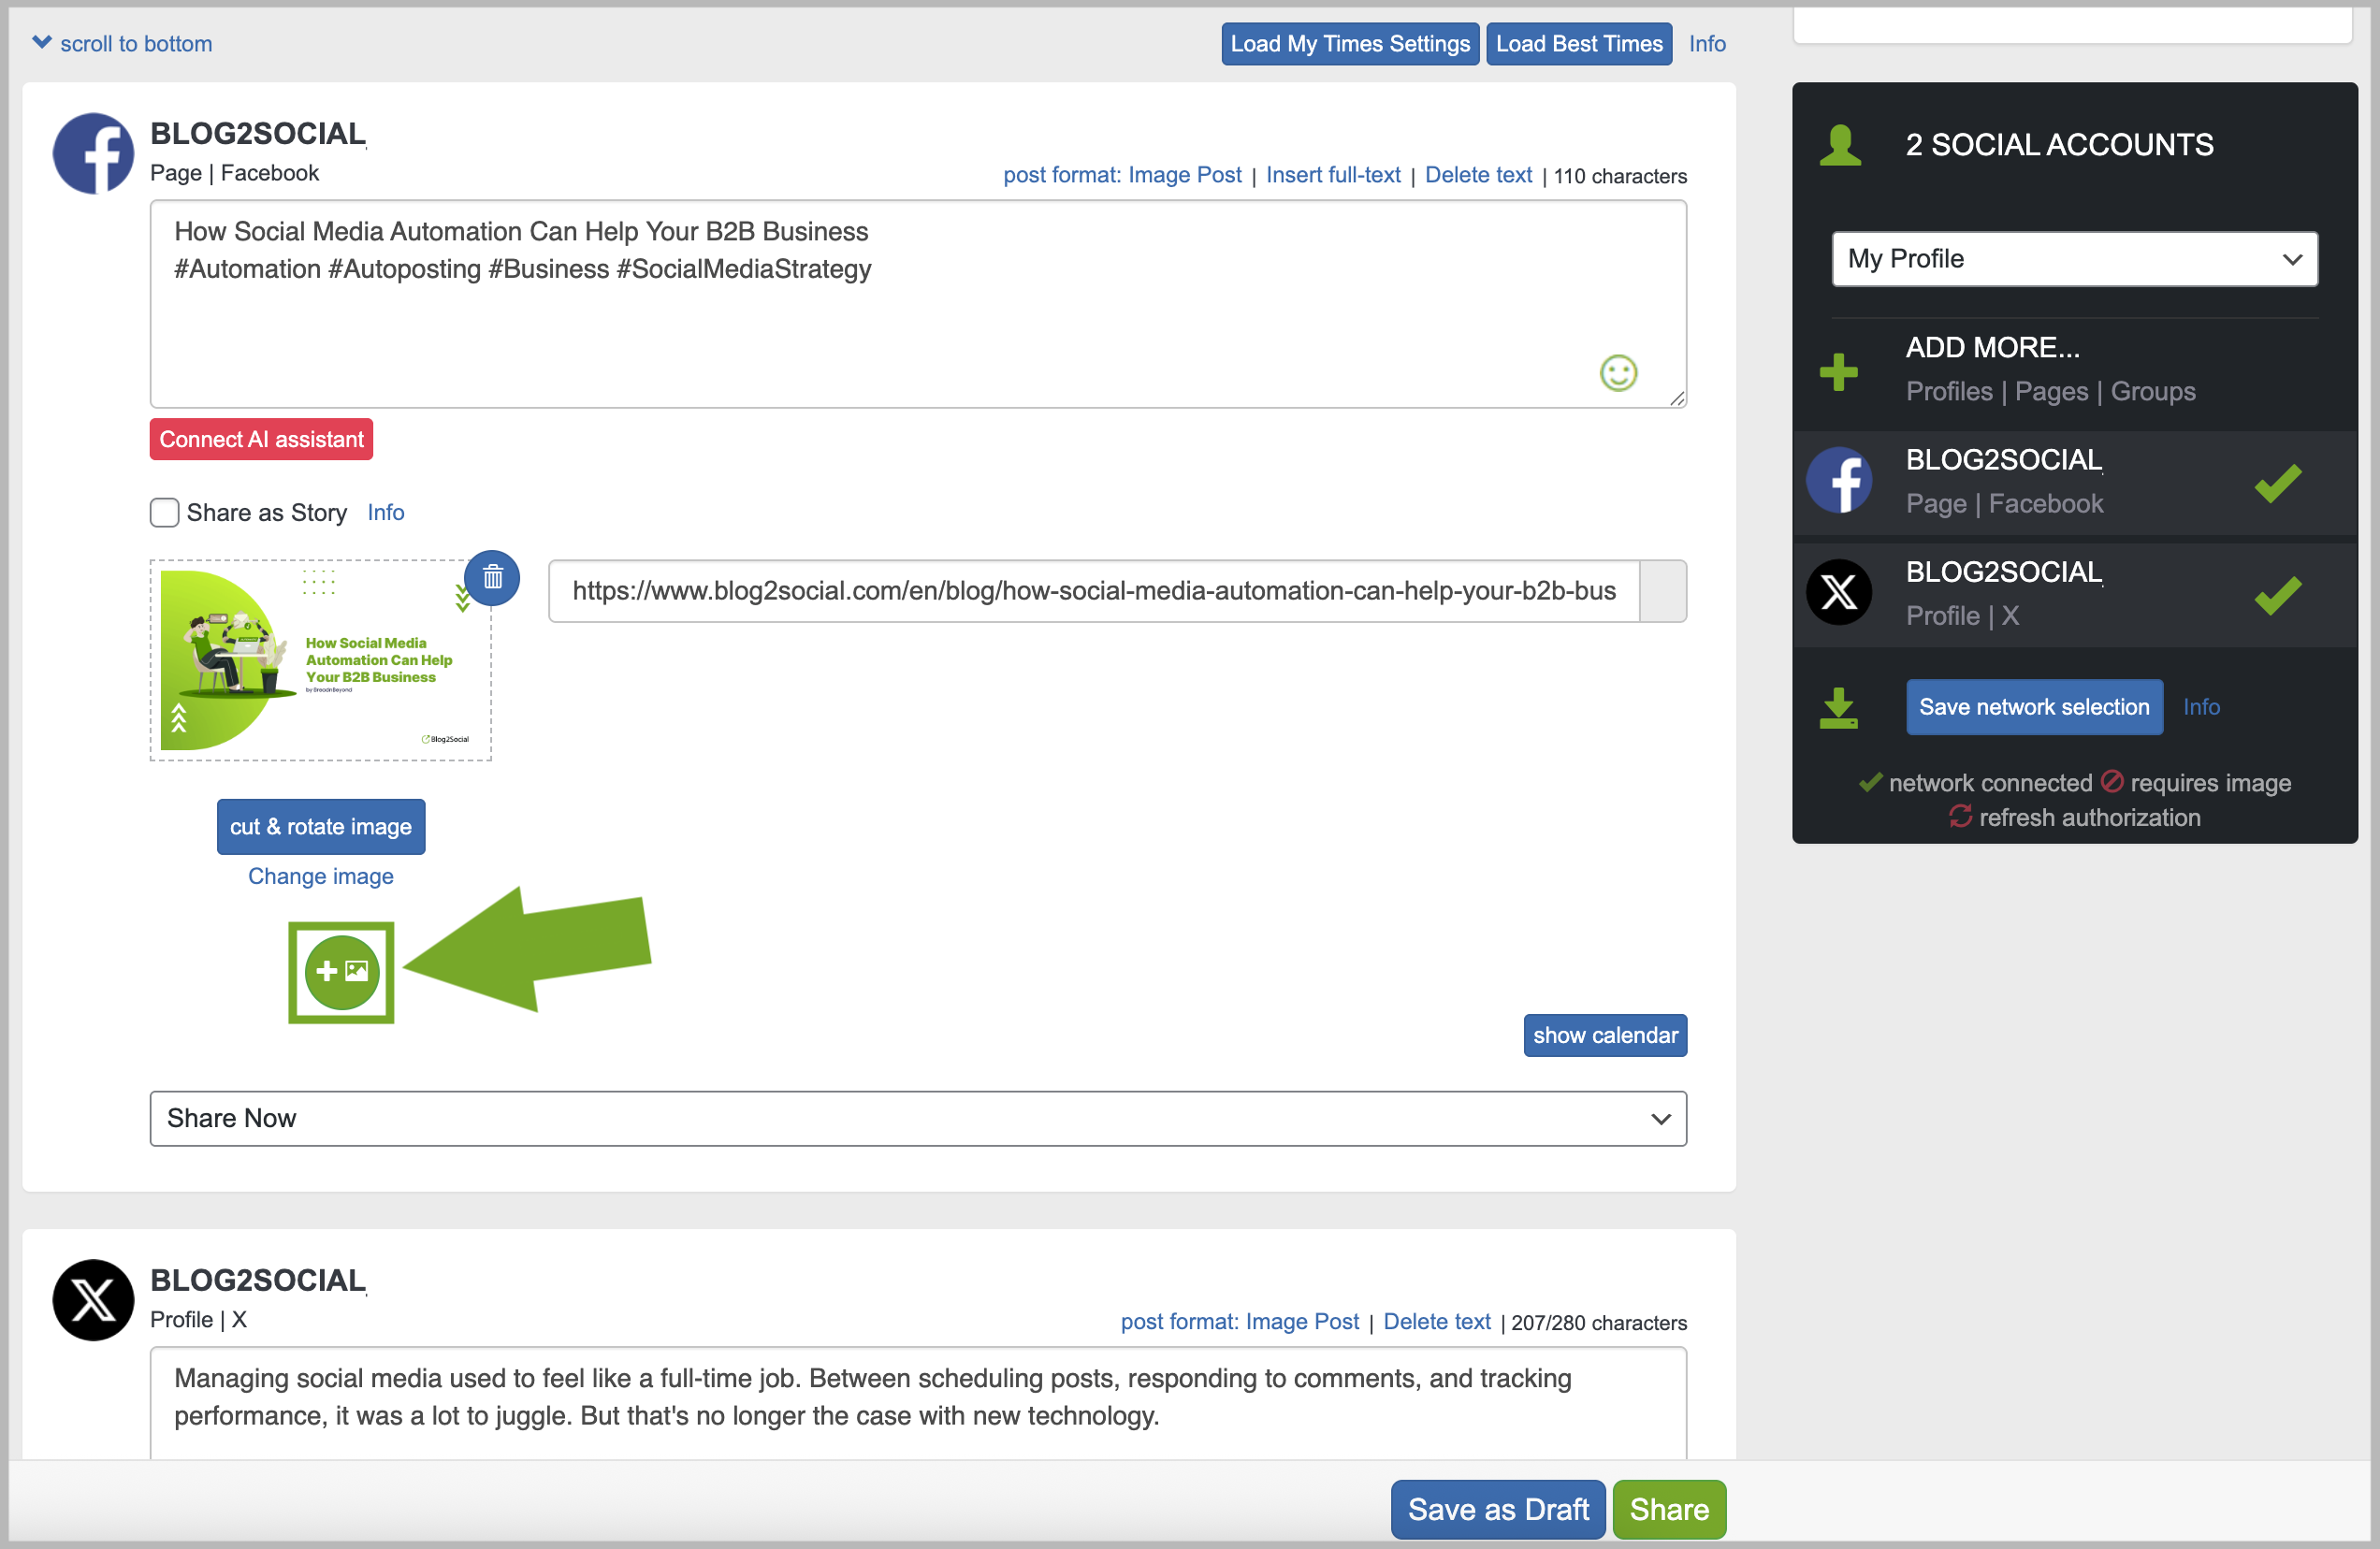This screenshot has width=2380, height=1549.
Task: Open the My Profile dropdown
Action: click(2074, 259)
